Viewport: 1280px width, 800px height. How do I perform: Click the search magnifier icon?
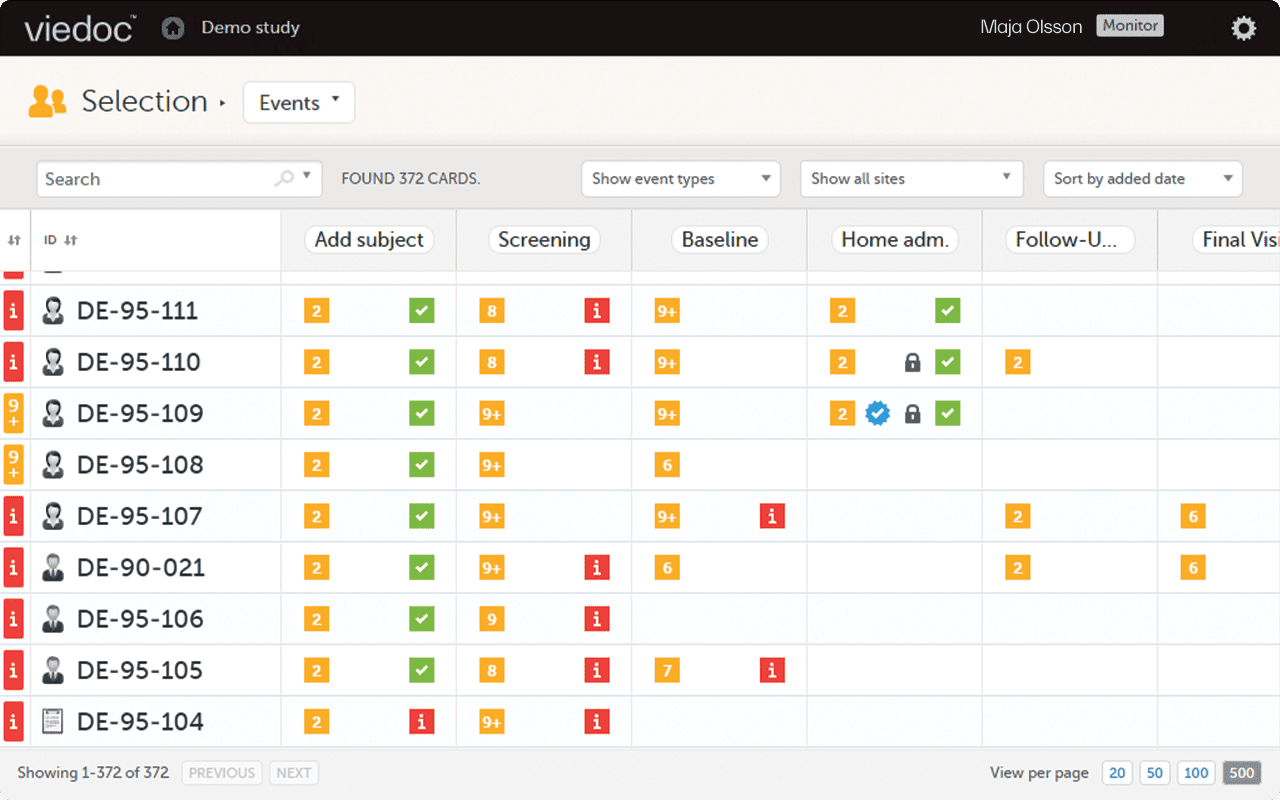[284, 178]
